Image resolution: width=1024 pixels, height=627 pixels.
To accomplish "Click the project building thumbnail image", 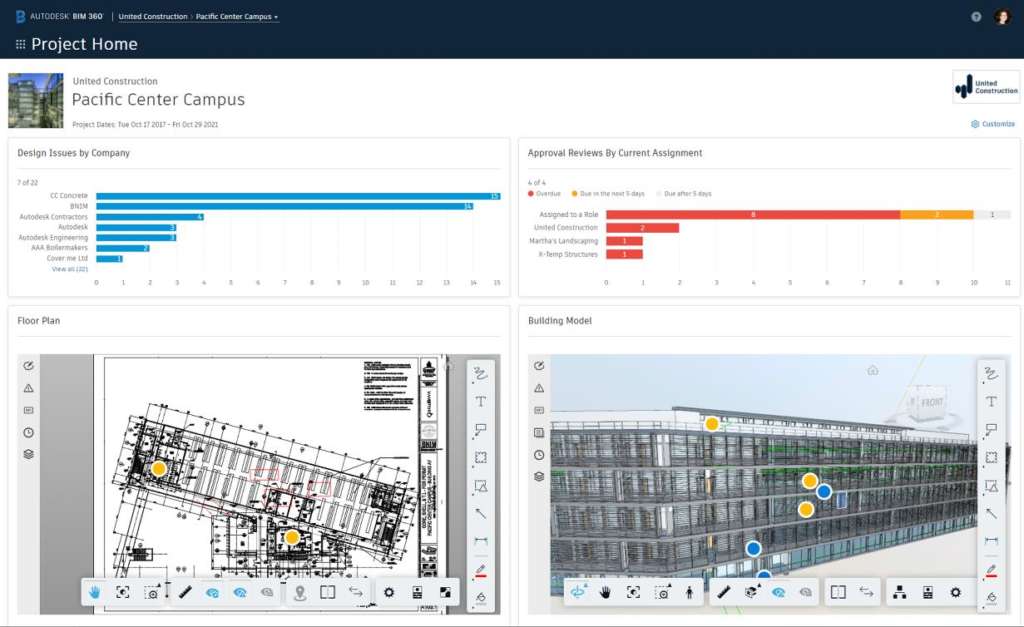I will [x=36, y=101].
